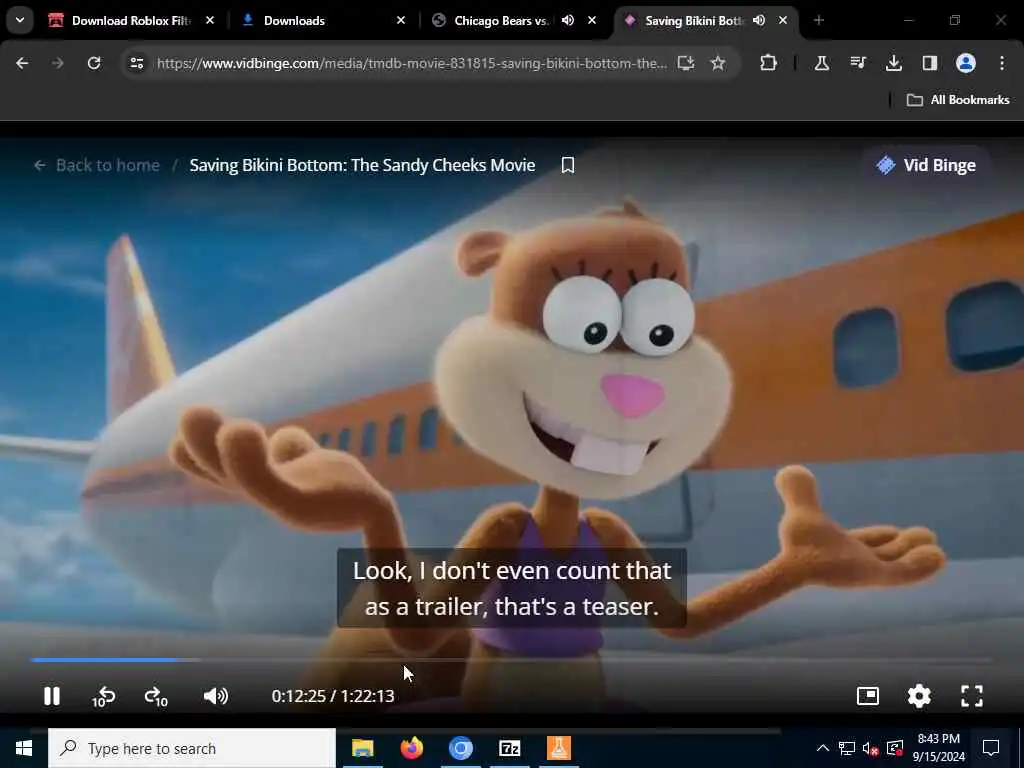Screen dimensions: 1024x768
Task: Rewind the video 10 seconds
Action: (103, 697)
